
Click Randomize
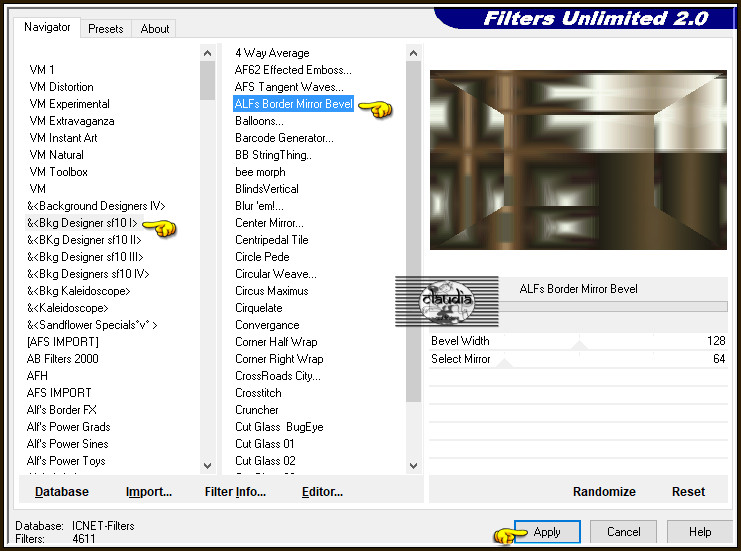(604, 492)
